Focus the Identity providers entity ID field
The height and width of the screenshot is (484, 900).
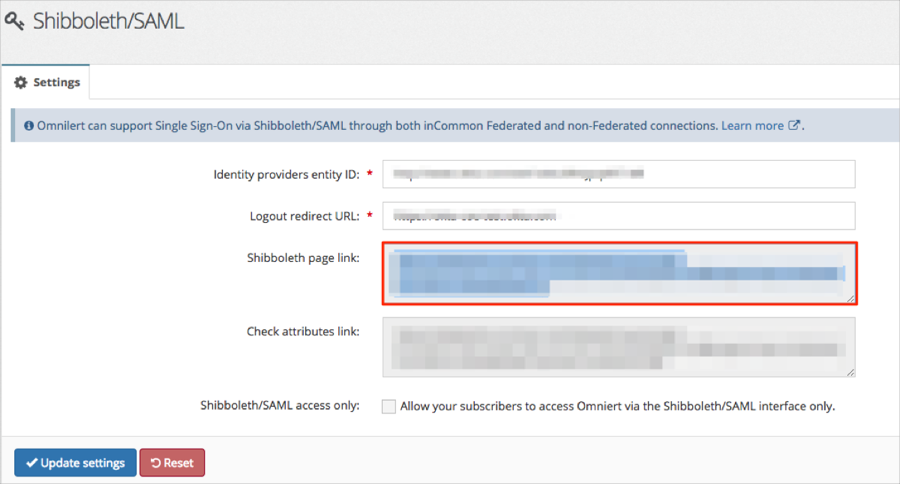(x=618, y=174)
